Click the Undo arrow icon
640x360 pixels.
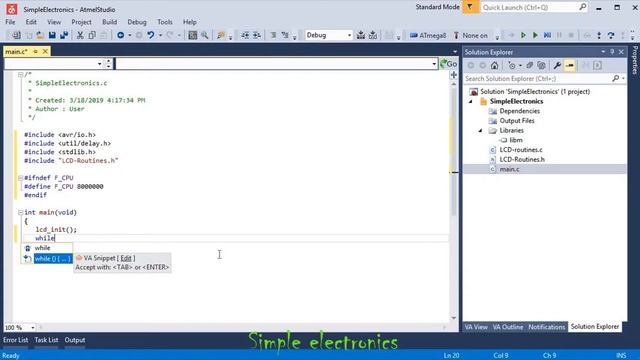(151, 35)
